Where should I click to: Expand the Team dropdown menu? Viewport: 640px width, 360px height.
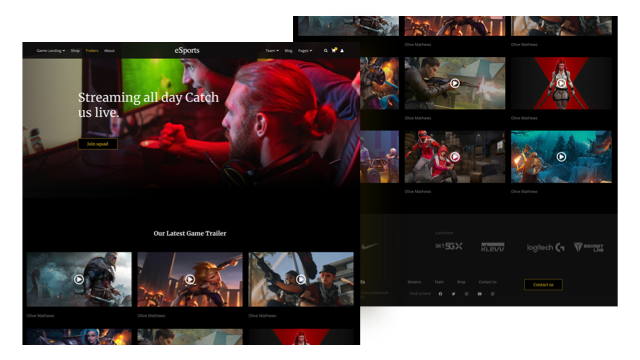click(x=272, y=51)
